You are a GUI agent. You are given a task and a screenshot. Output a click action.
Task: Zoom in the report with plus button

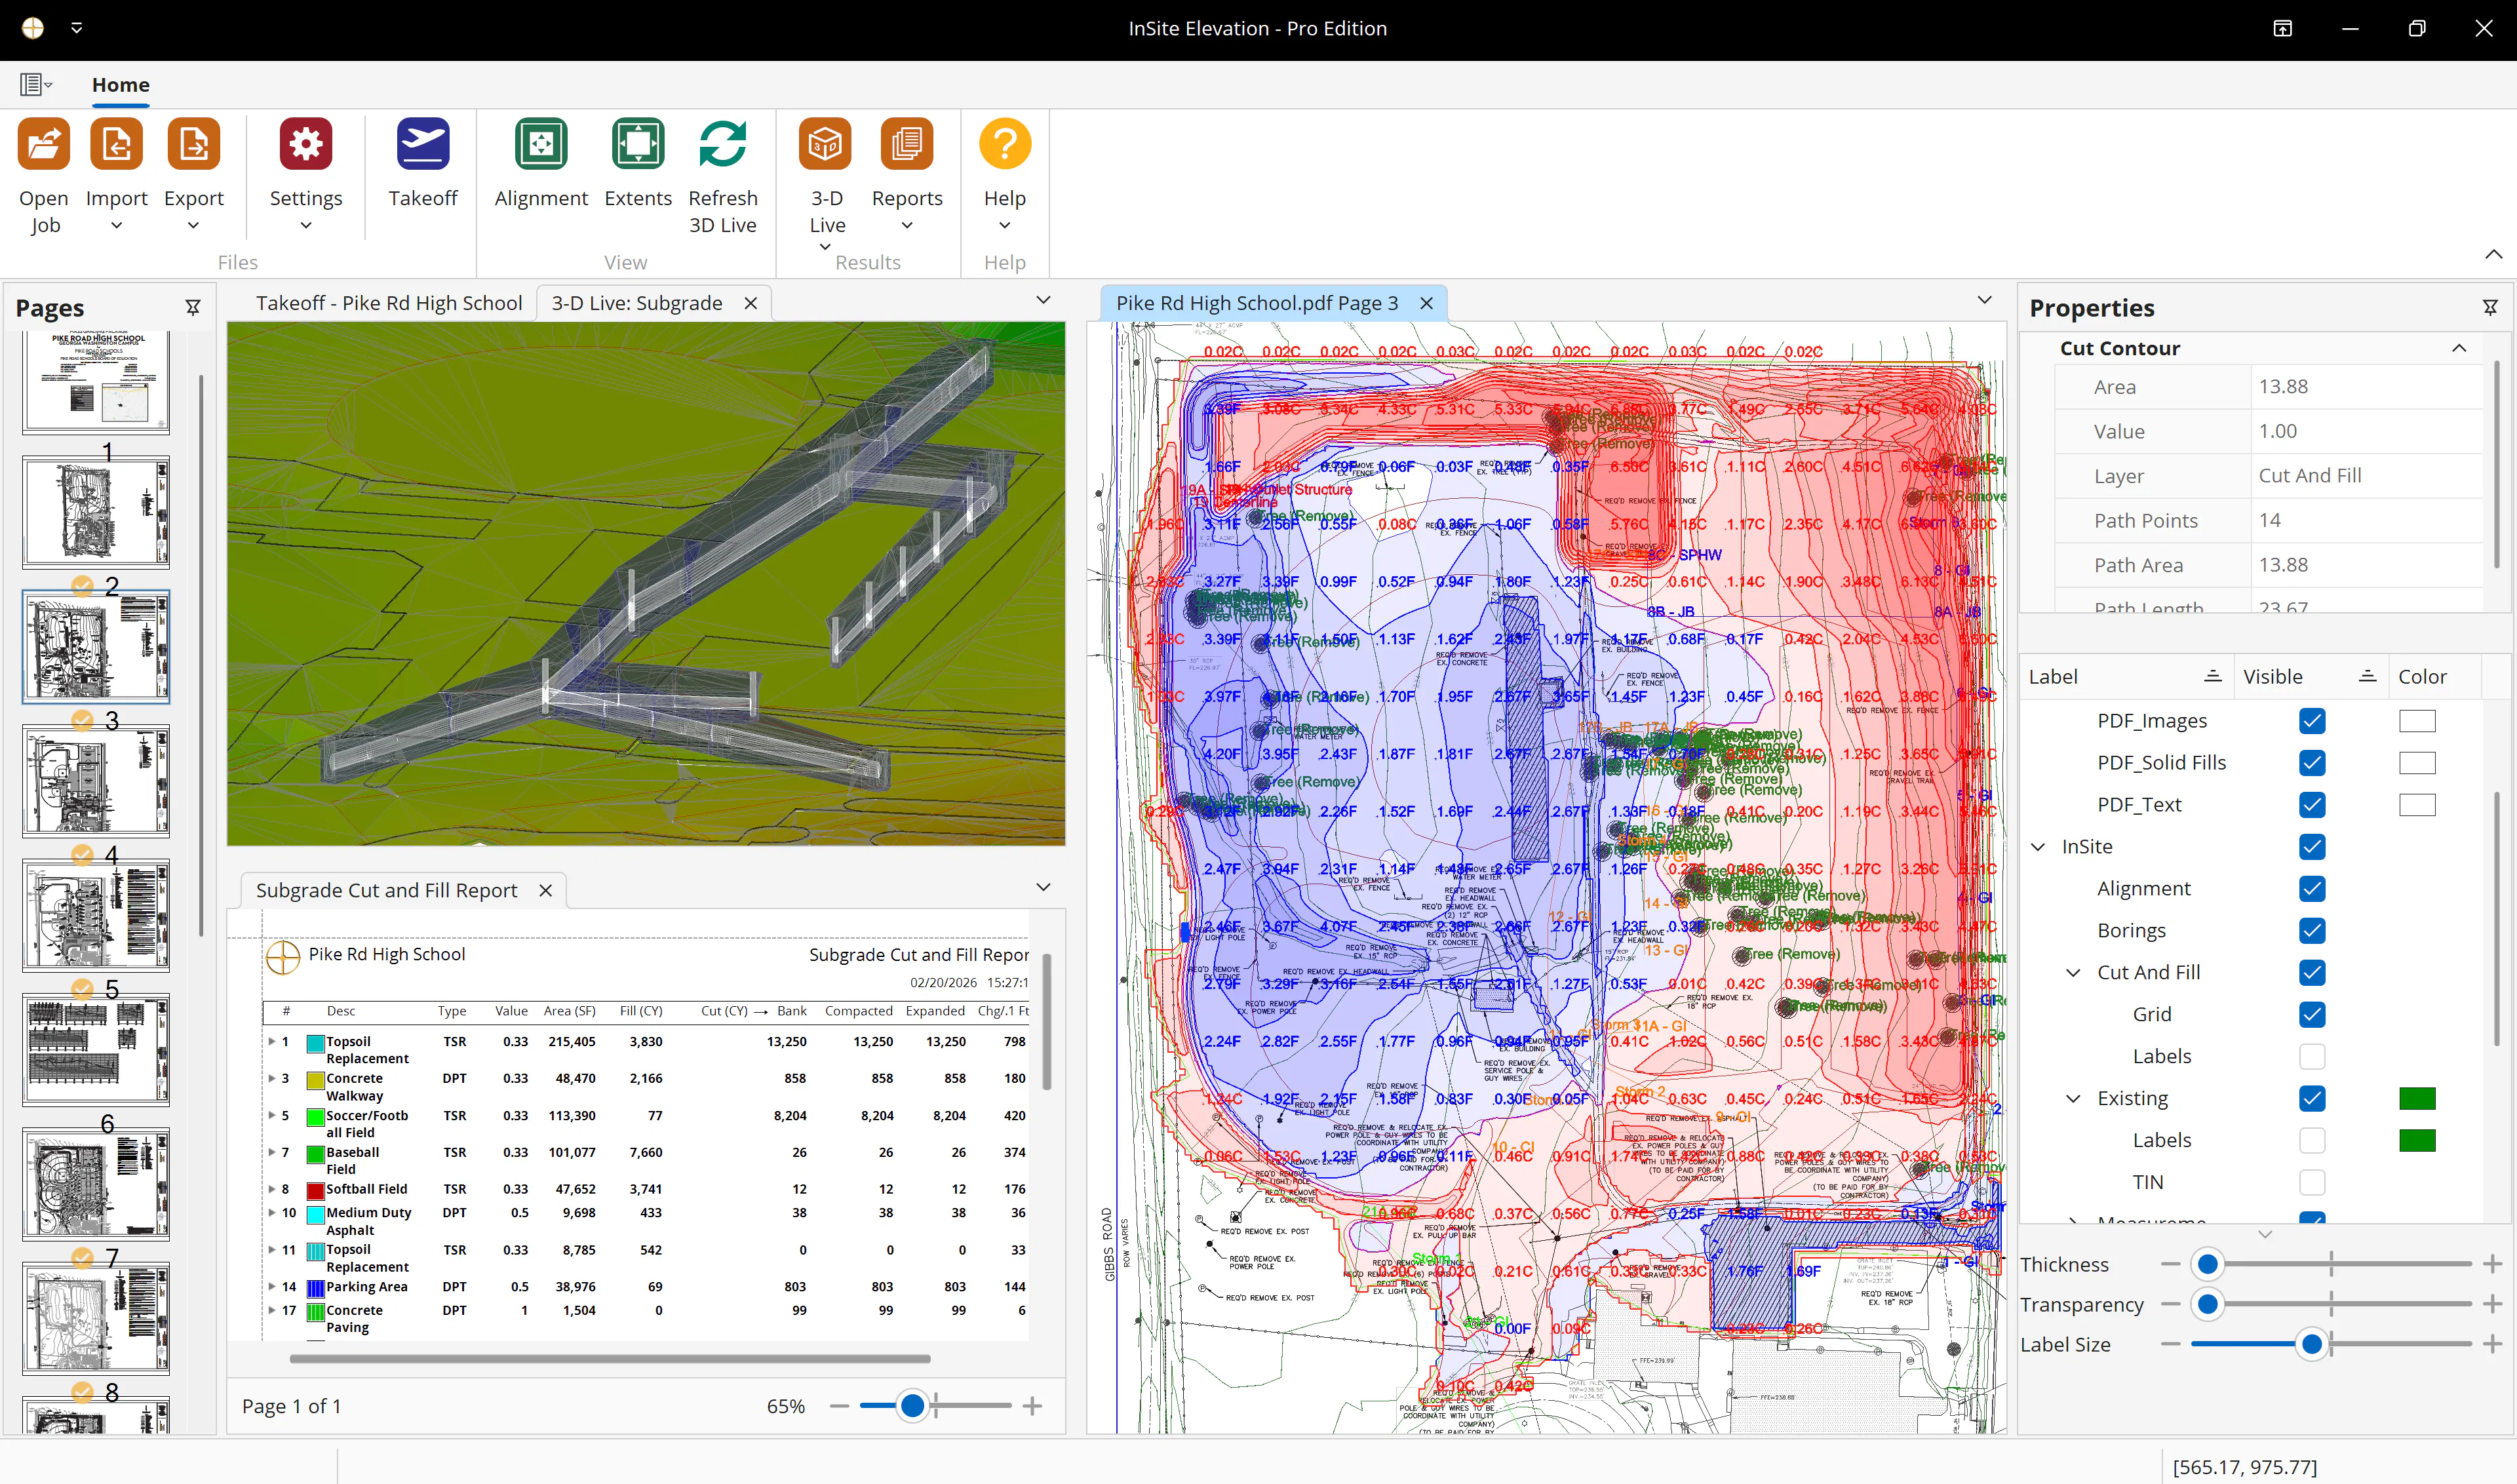tap(1033, 1407)
